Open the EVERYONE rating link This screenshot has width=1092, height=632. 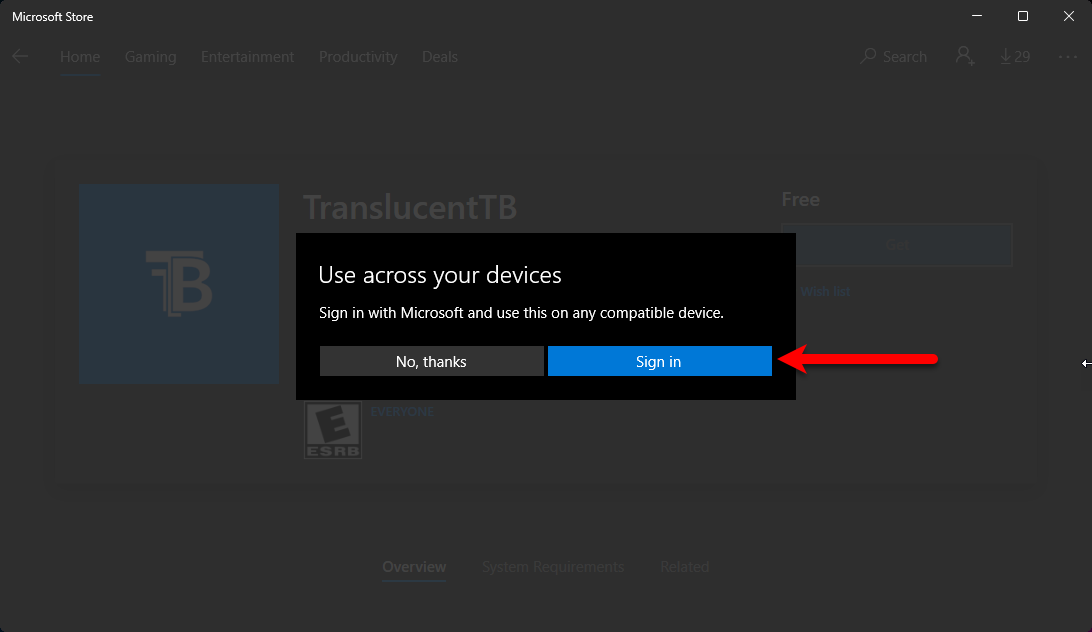[x=402, y=412]
